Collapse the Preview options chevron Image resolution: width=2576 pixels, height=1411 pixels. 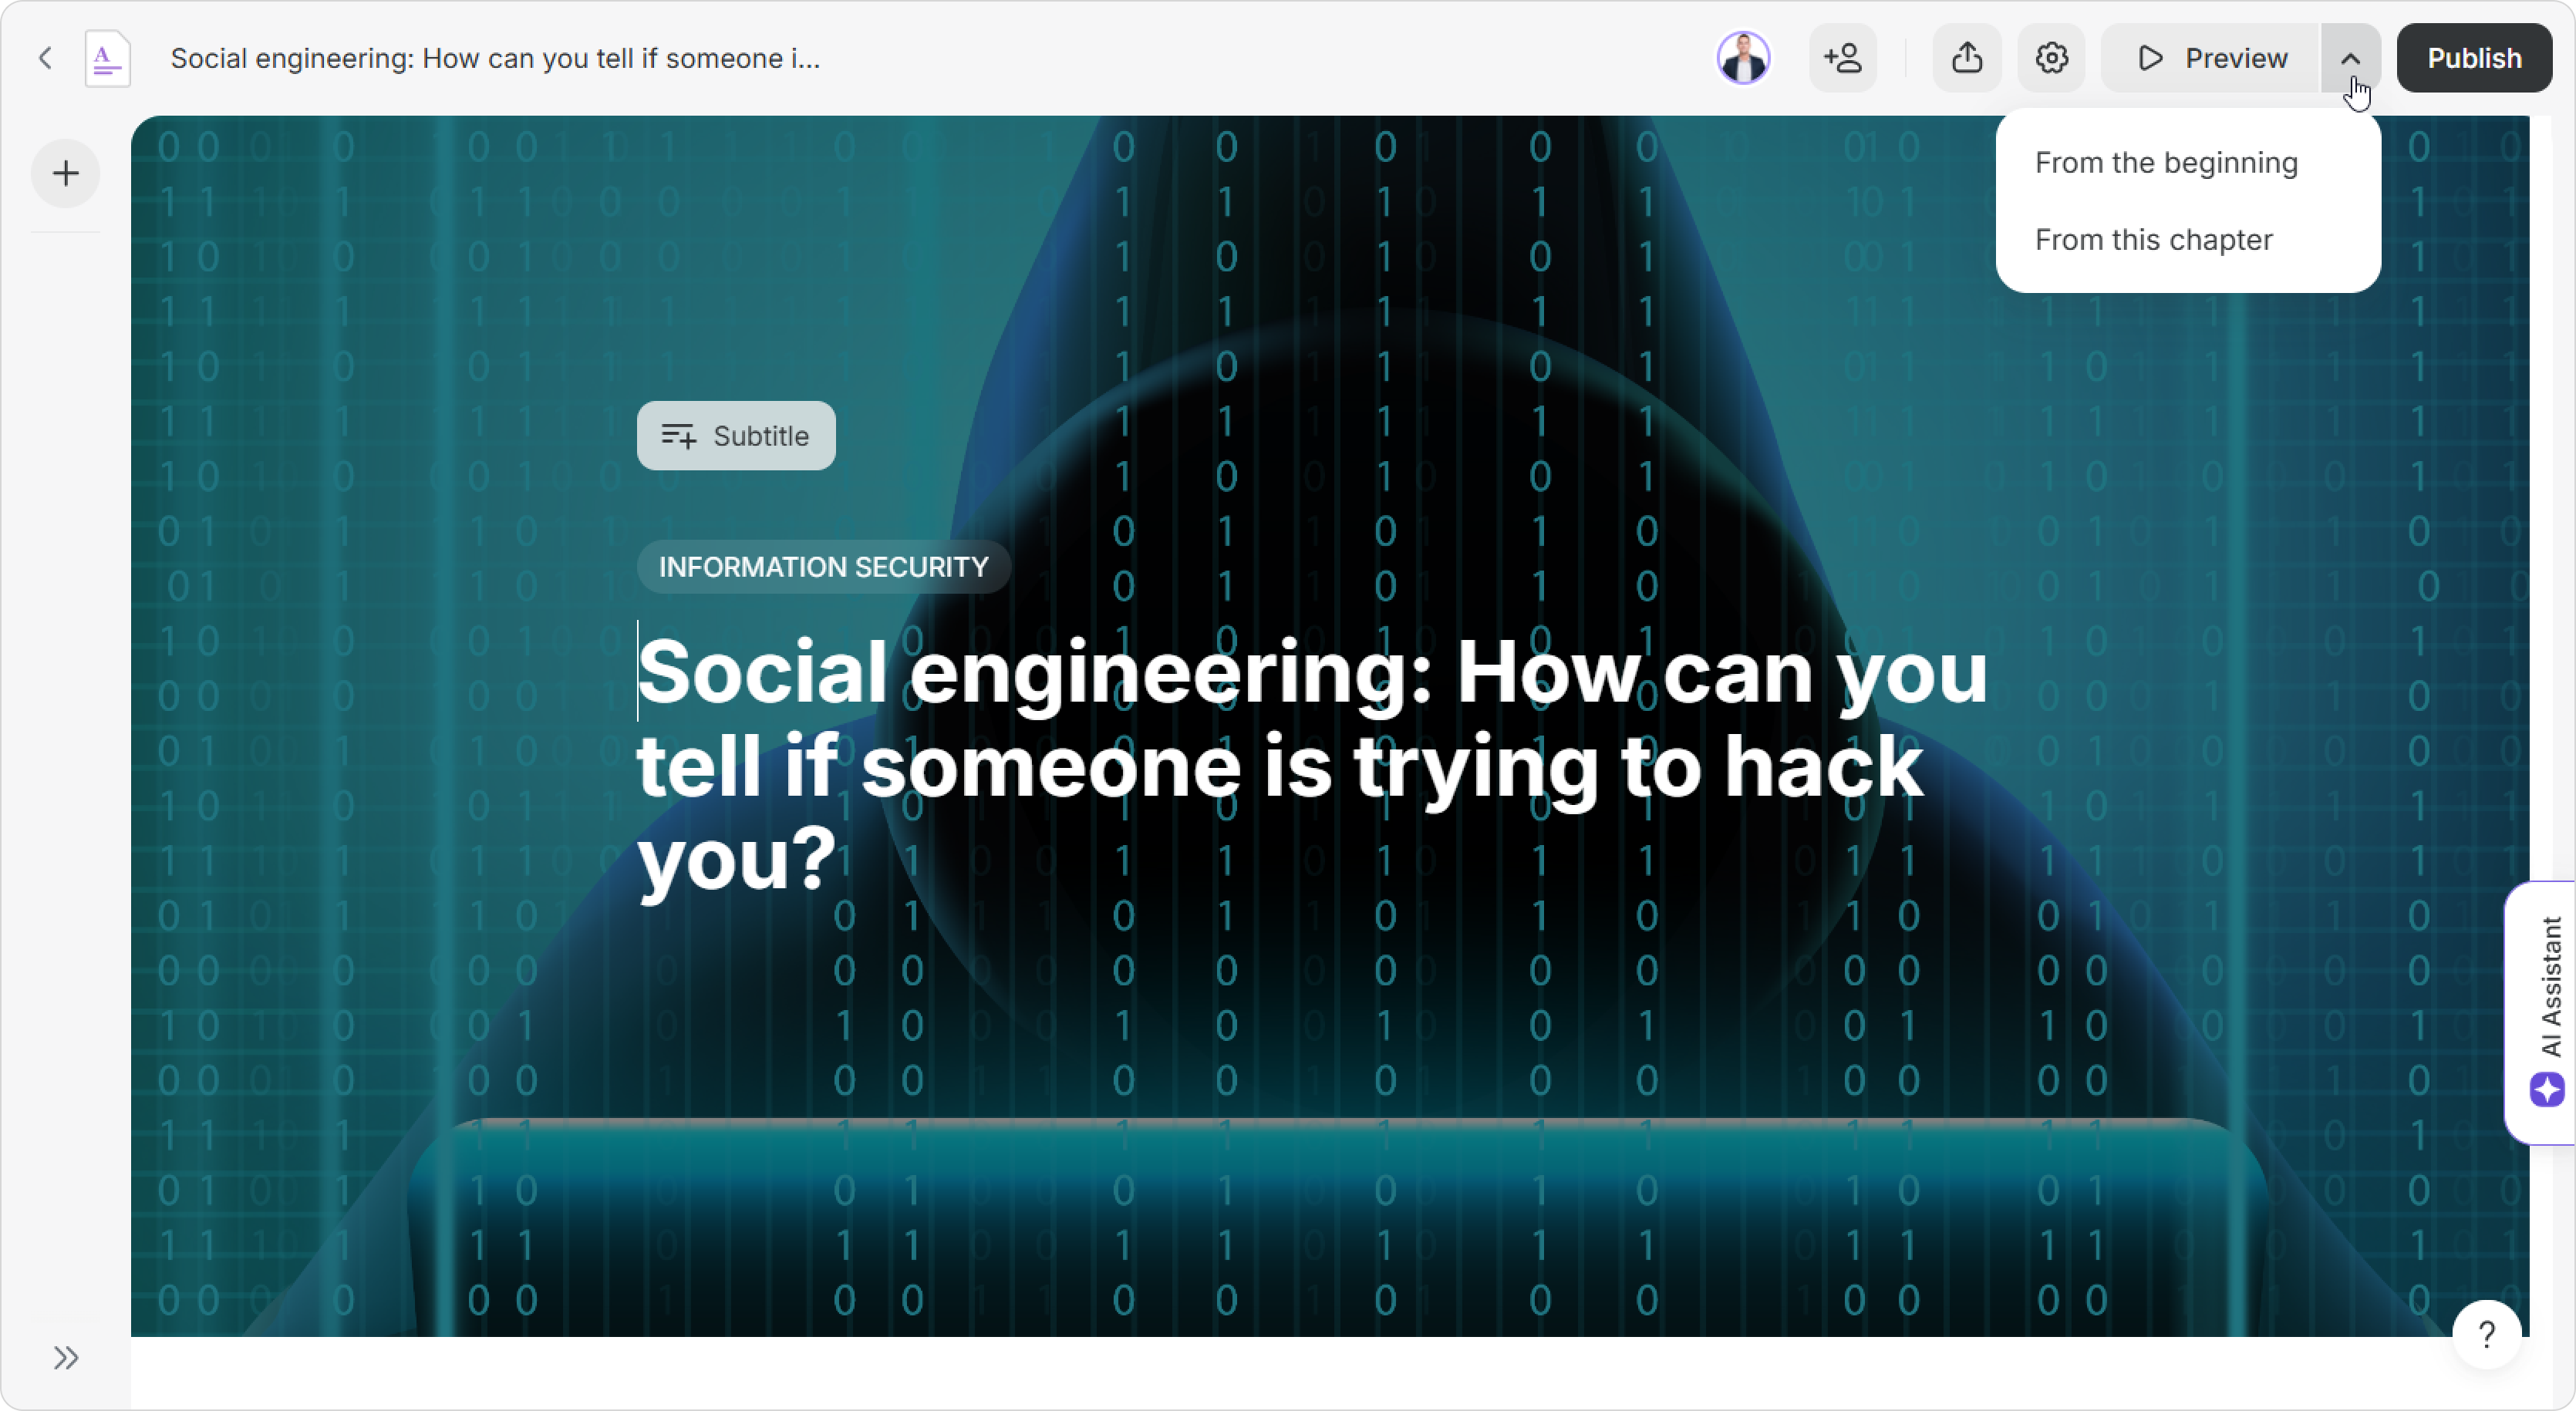(x=2350, y=58)
